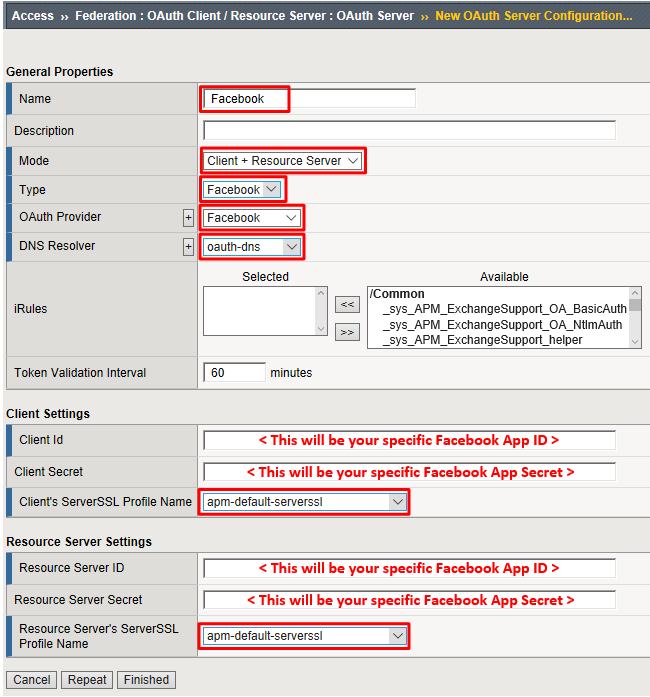Move iRule to Selected with << button

[347, 304]
